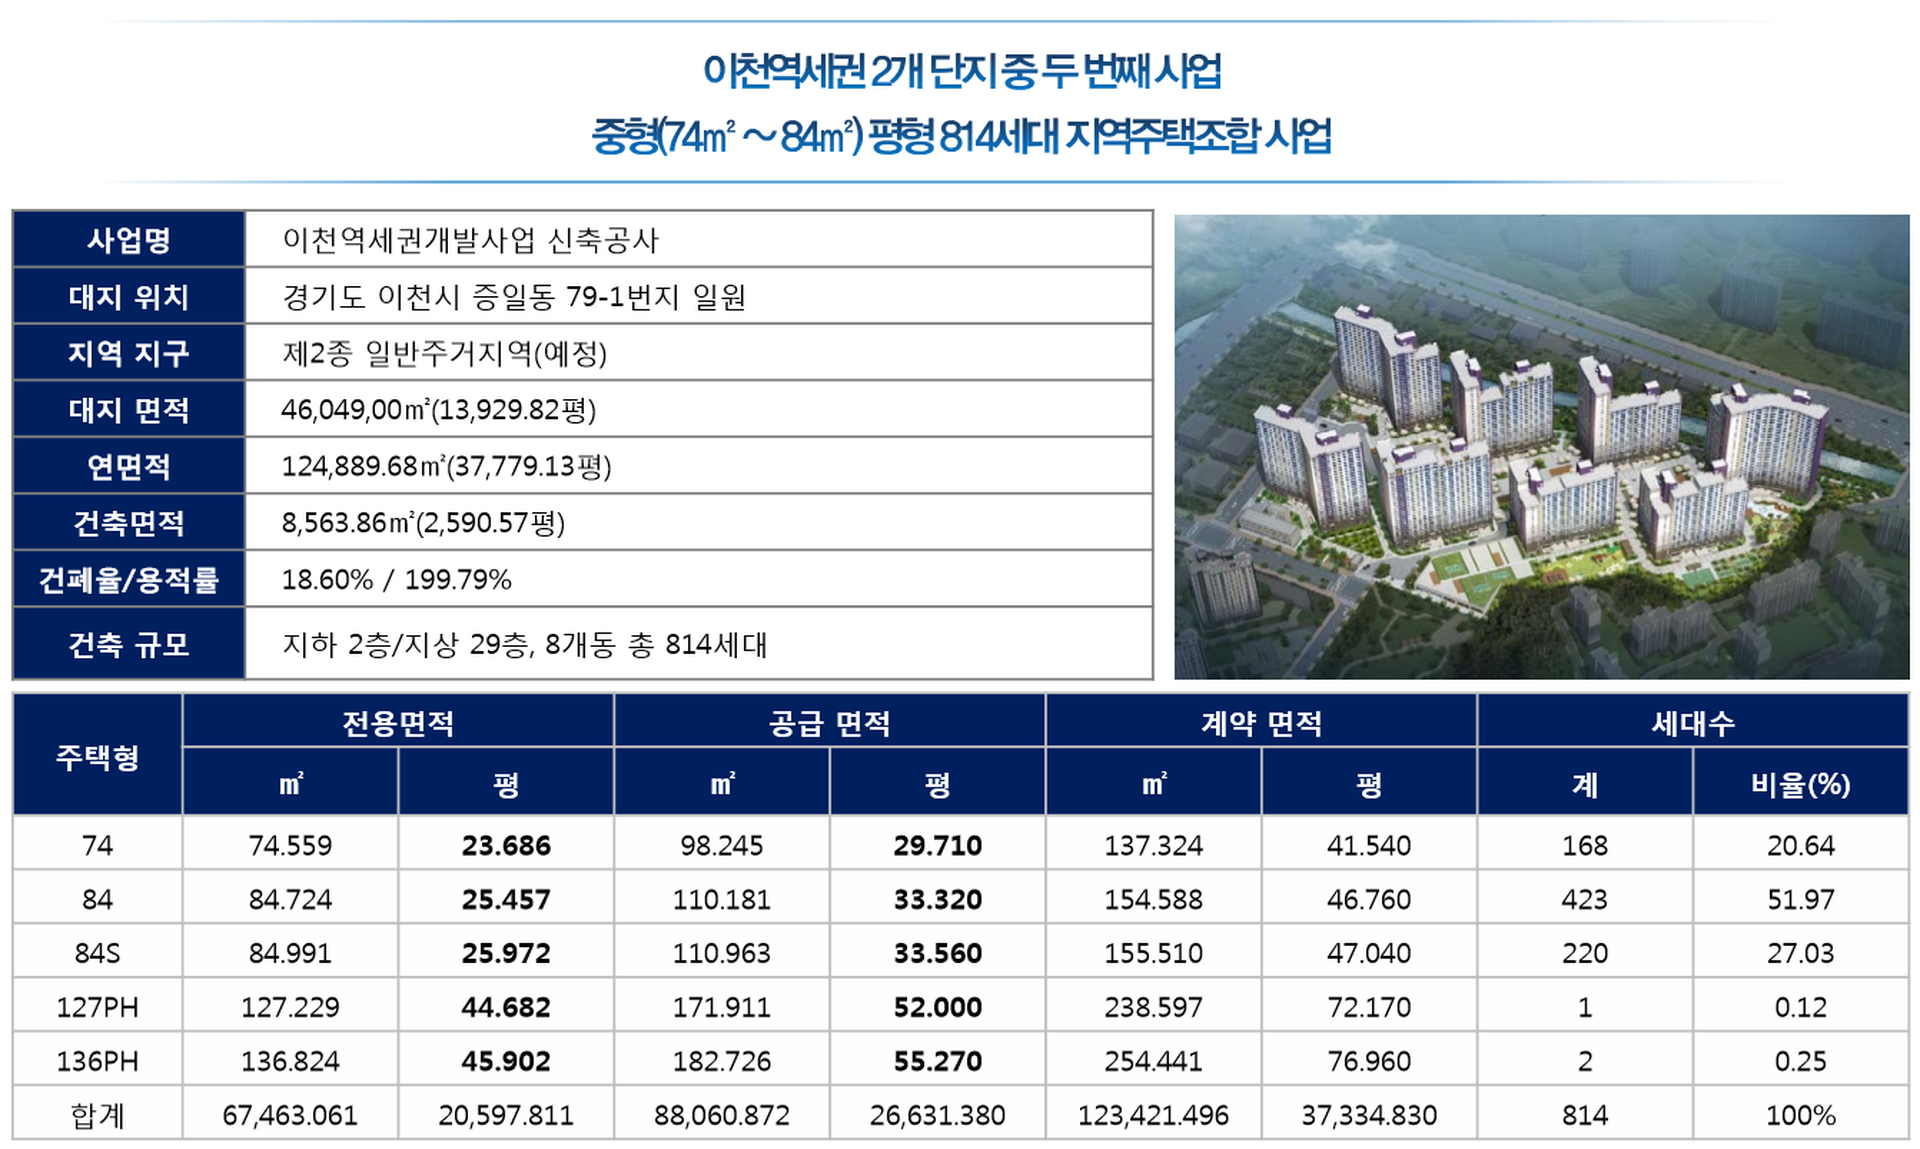The image size is (1920, 1149).
Task: Click the '연면적' label cell
Action: click(129, 466)
